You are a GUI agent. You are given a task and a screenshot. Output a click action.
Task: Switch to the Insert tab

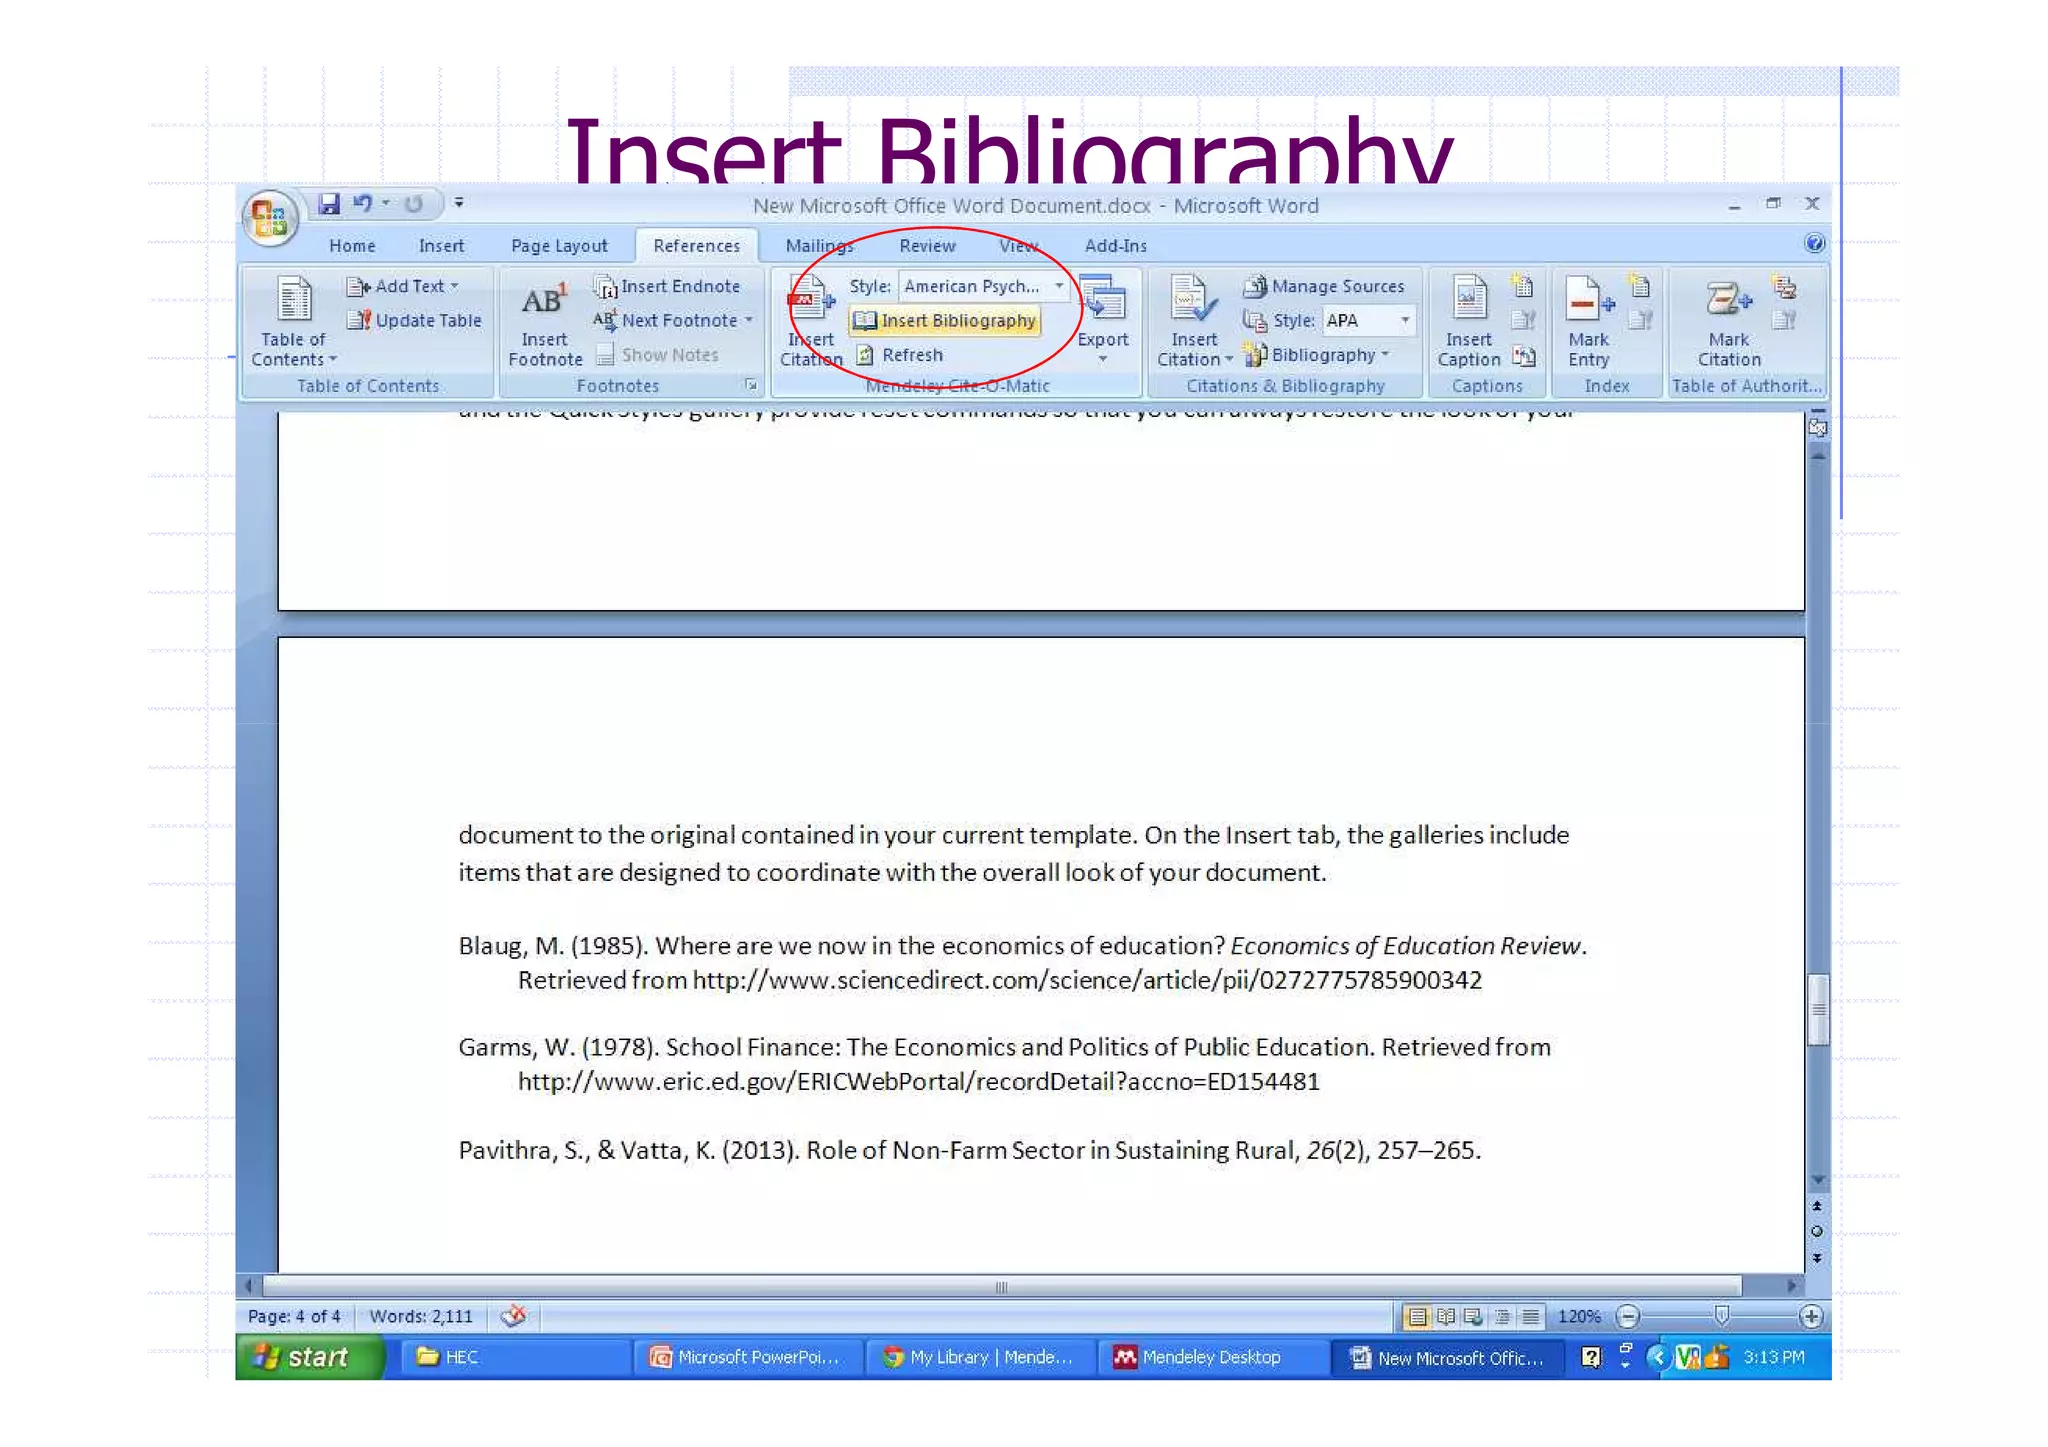441,246
